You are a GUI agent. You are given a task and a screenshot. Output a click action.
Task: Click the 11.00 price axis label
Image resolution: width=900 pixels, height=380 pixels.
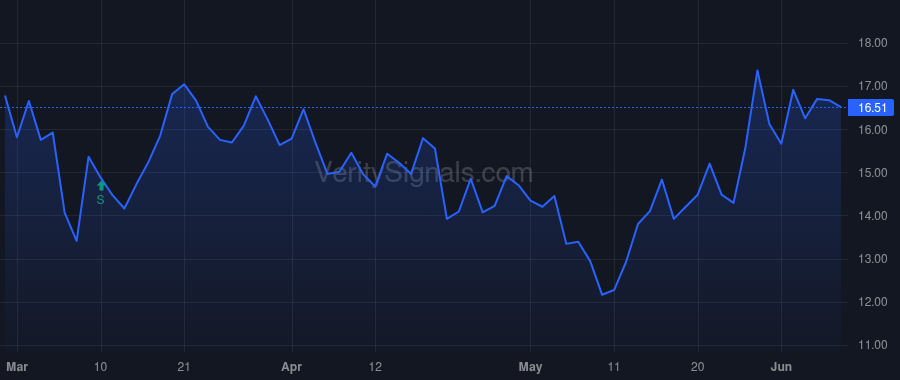(x=871, y=346)
